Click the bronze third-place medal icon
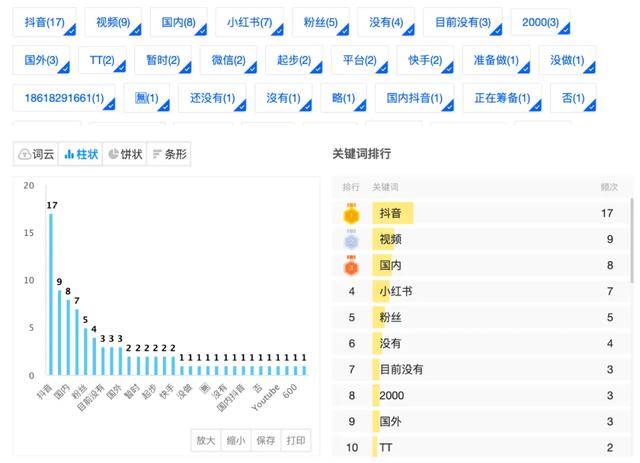The height and width of the screenshot is (463, 640). click(x=351, y=266)
